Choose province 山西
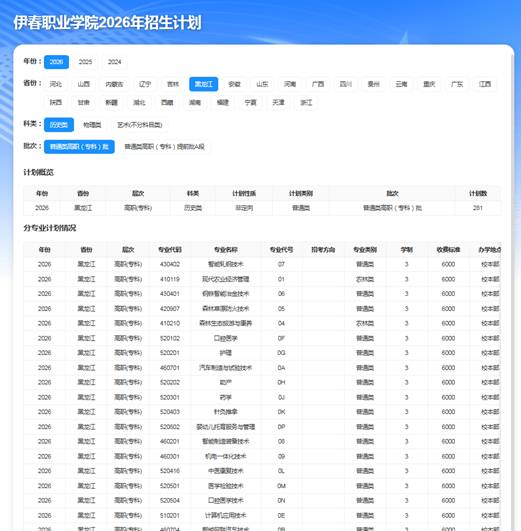Viewport: 521px width, 531px height. click(84, 84)
